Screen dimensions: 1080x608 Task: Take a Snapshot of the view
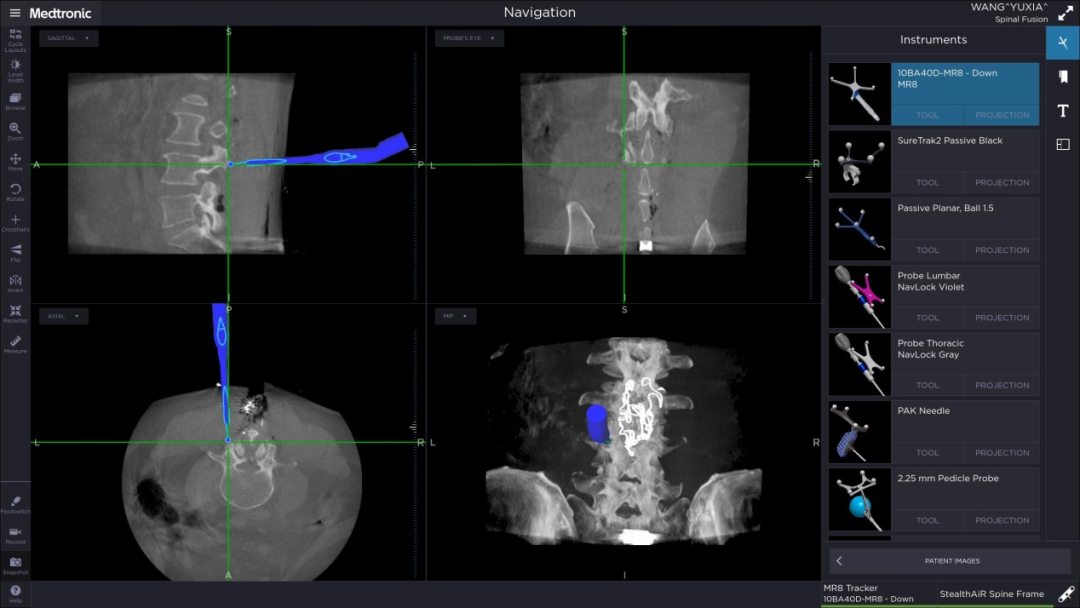[15, 565]
